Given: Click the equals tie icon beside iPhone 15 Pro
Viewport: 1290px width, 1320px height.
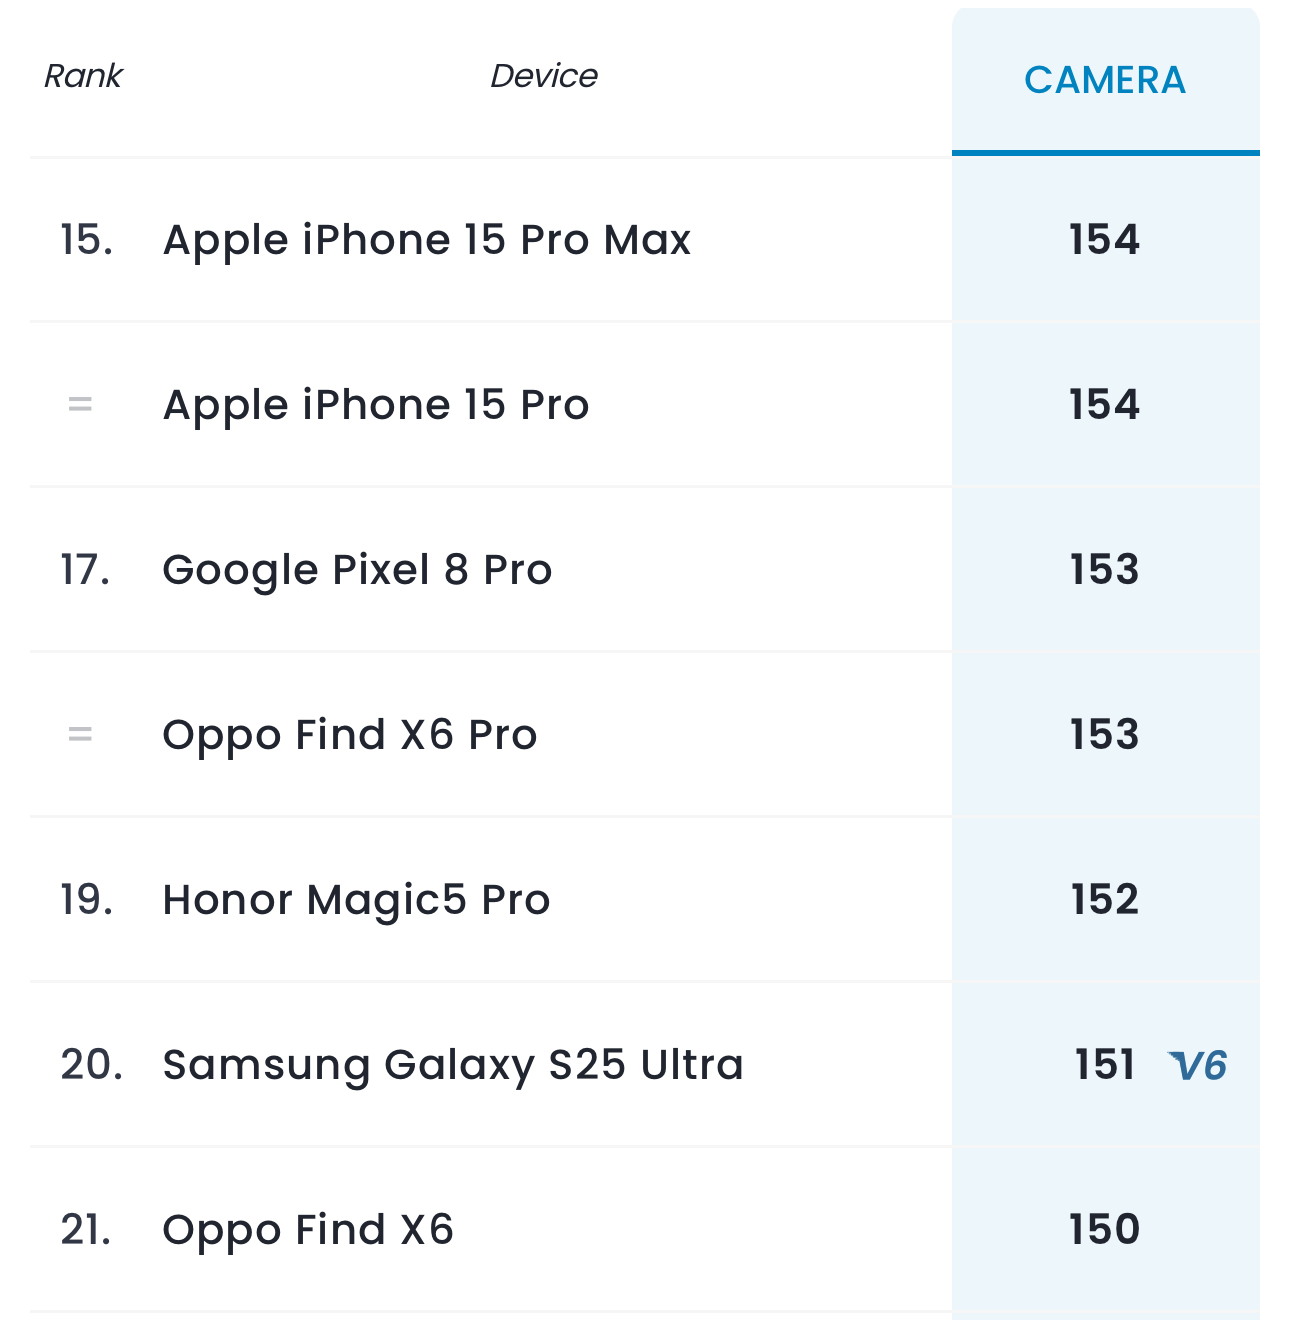Looking at the screenshot, I should coord(80,405).
